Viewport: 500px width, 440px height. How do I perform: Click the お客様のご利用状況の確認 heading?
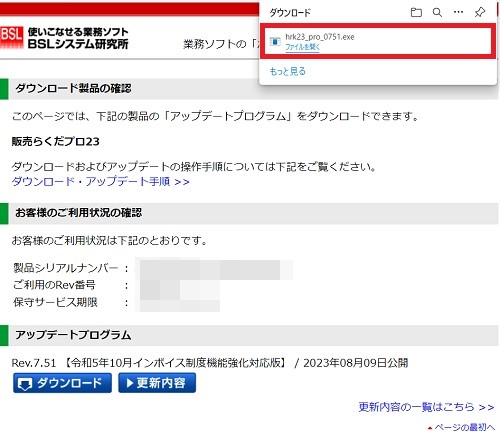[79, 213]
